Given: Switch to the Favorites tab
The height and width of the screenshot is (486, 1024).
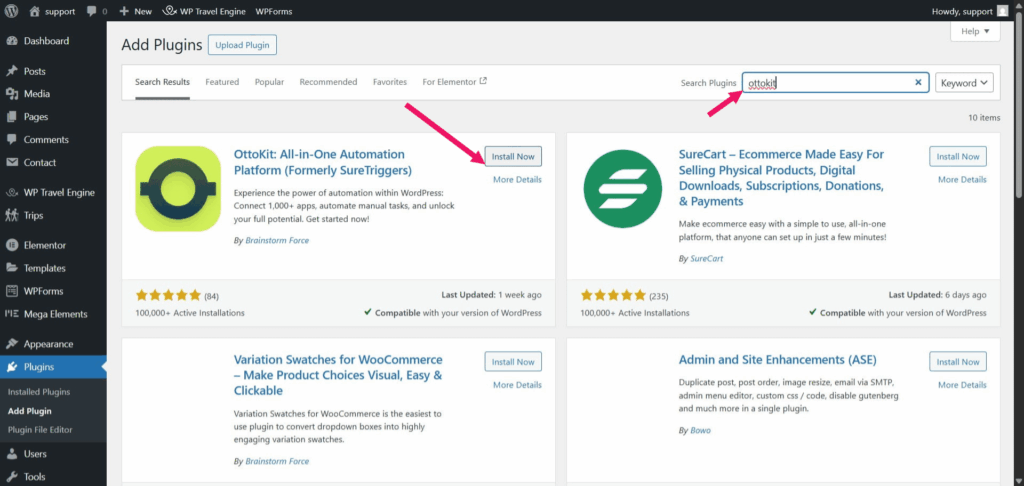Looking at the screenshot, I should click(390, 82).
